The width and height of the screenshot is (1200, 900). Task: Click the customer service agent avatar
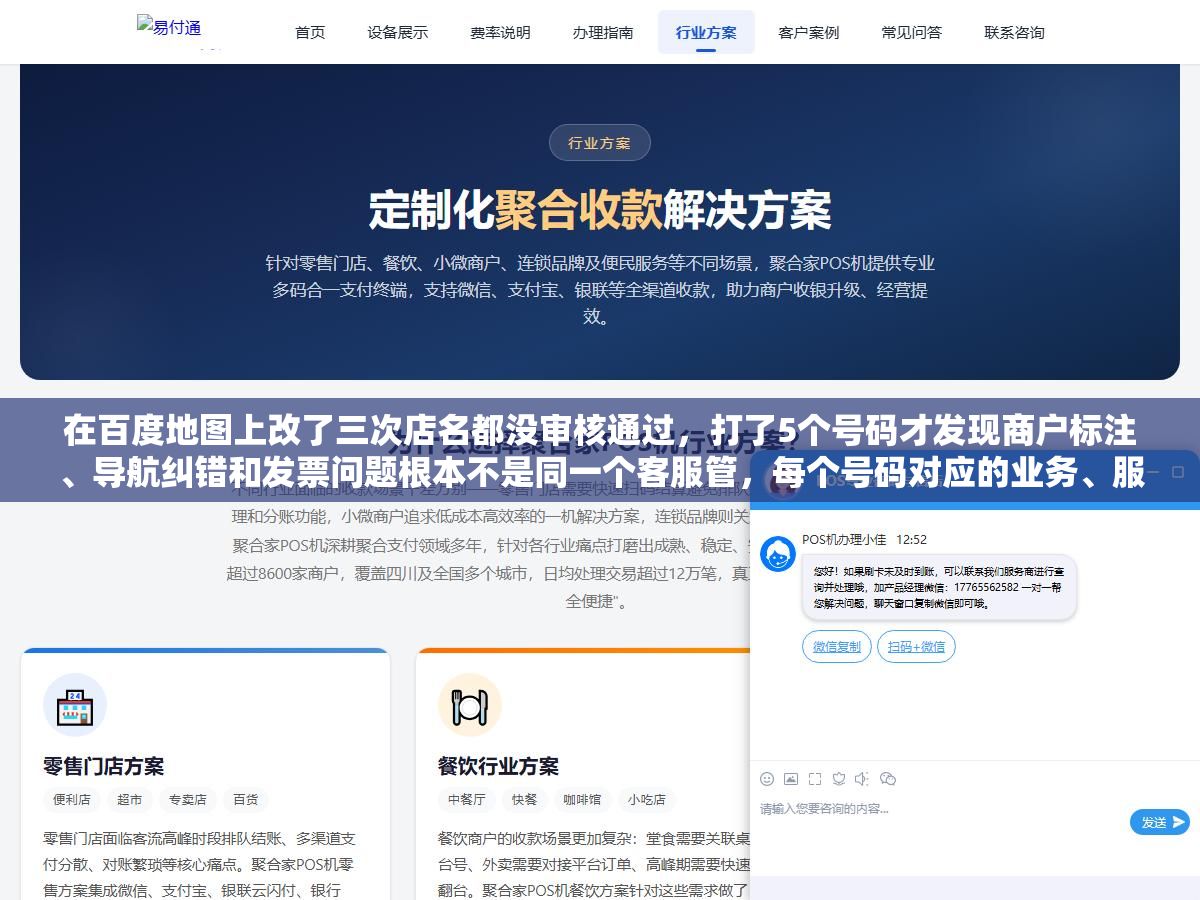(x=778, y=554)
